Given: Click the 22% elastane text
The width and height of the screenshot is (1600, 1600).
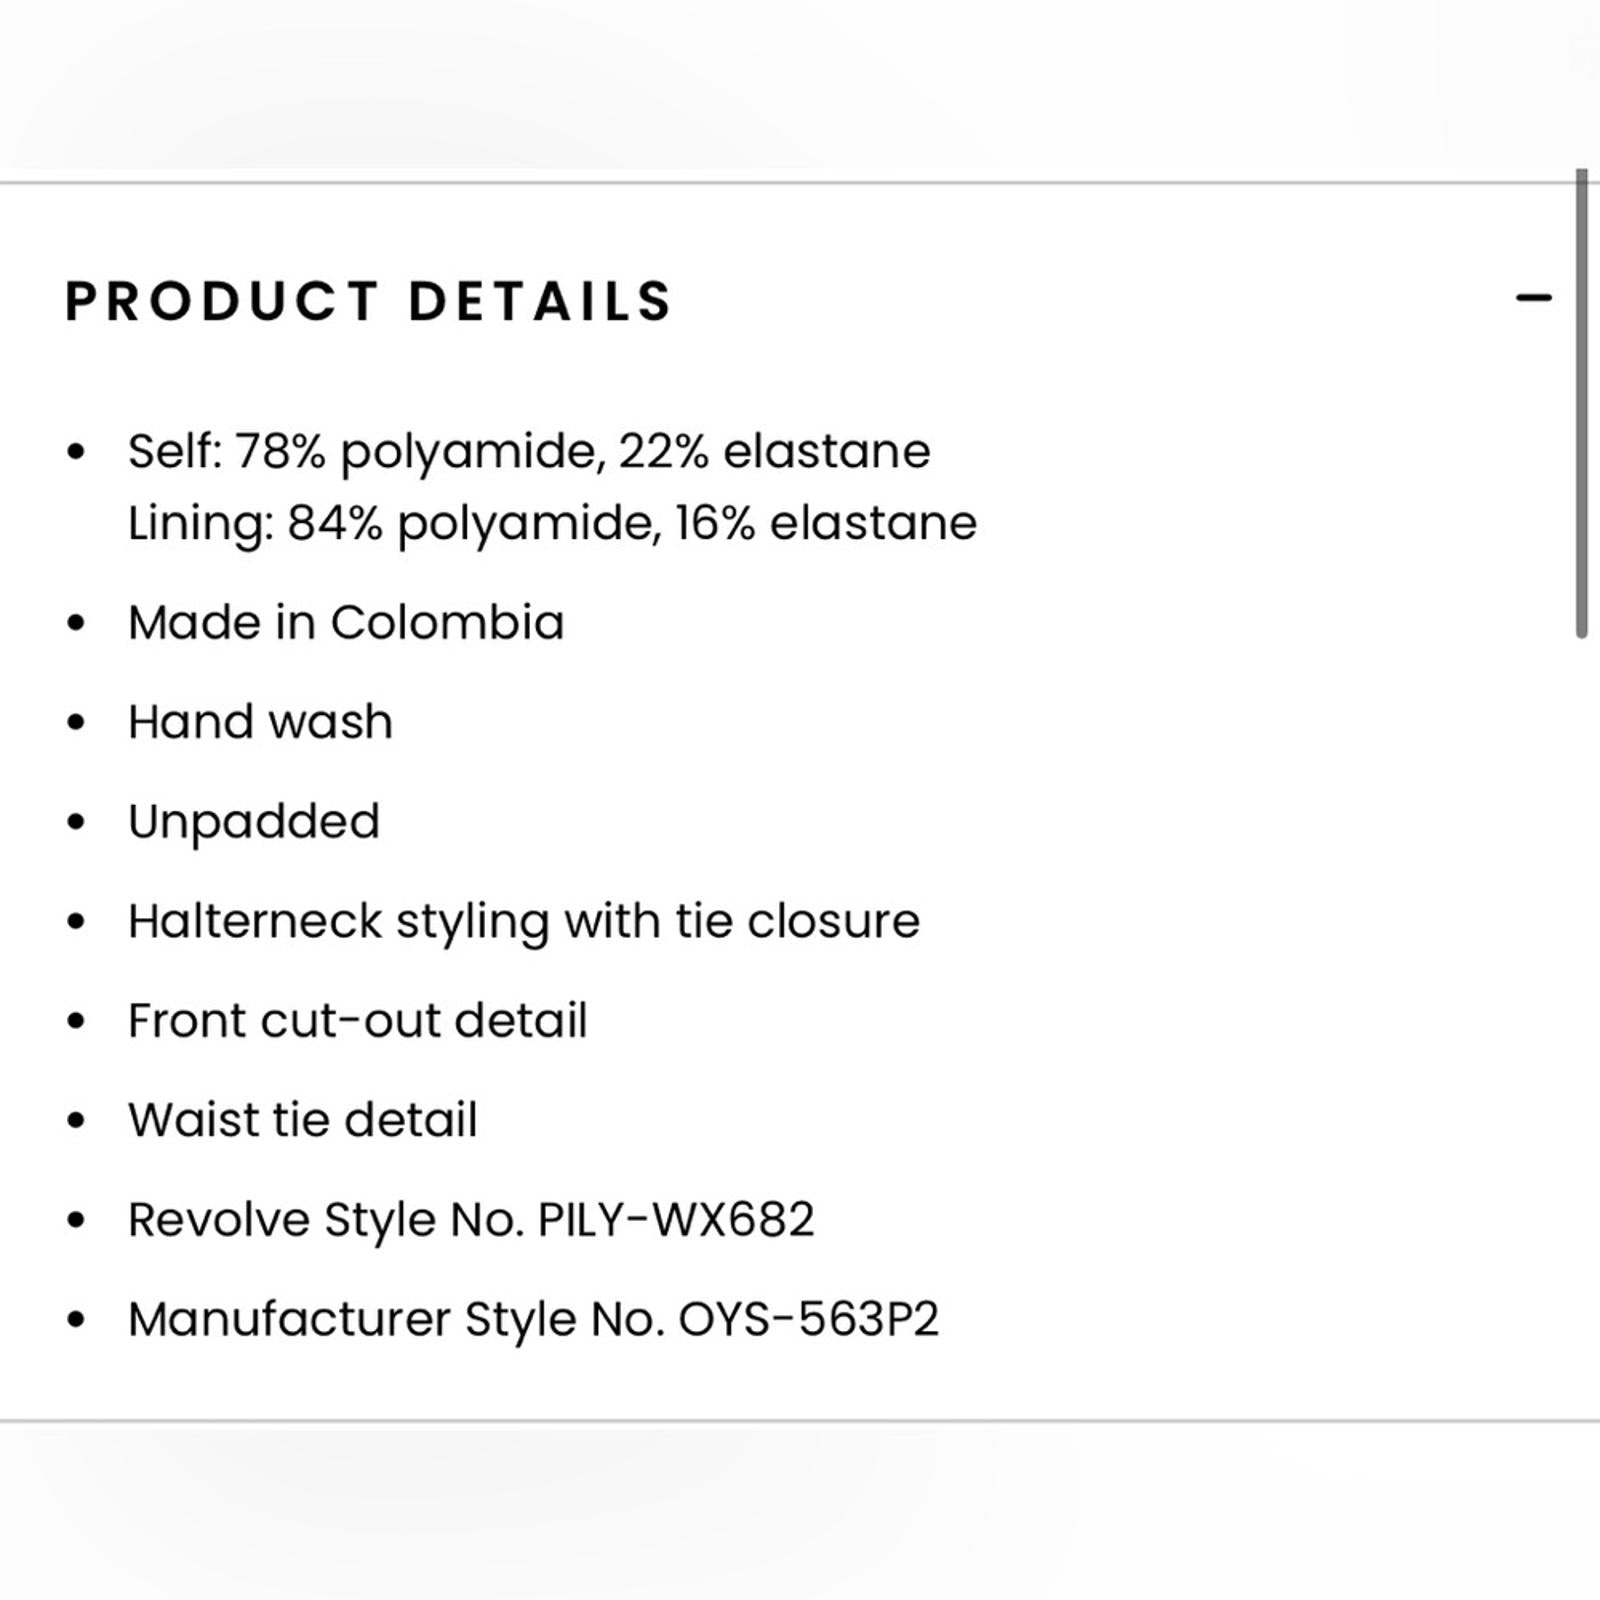Looking at the screenshot, I should (x=775, y=451).
